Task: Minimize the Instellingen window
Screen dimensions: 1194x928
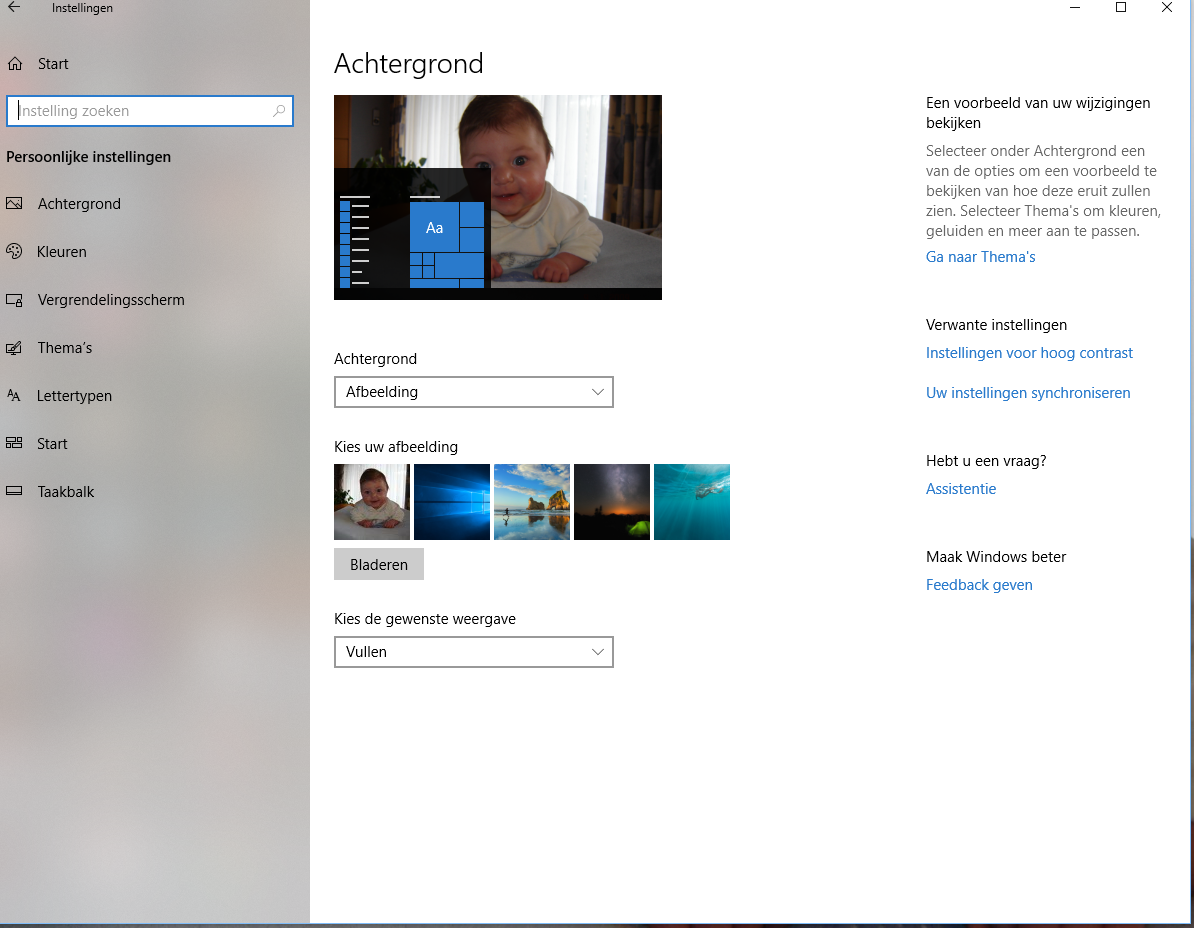Action: click(x=1075, y=8)
